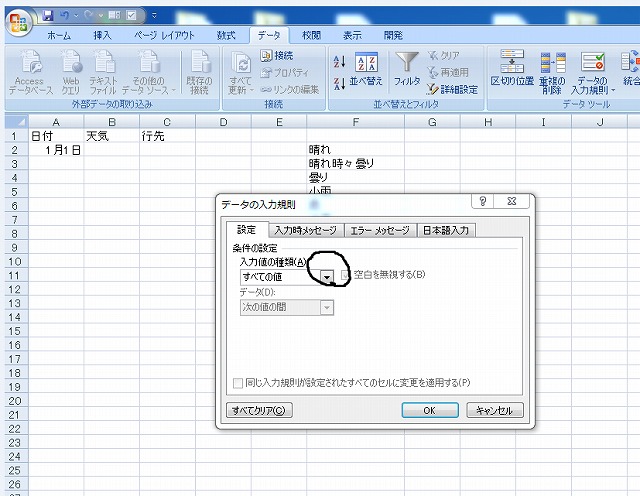Click the Office button logo
The image size is (640, 496).
coord(15,17)
